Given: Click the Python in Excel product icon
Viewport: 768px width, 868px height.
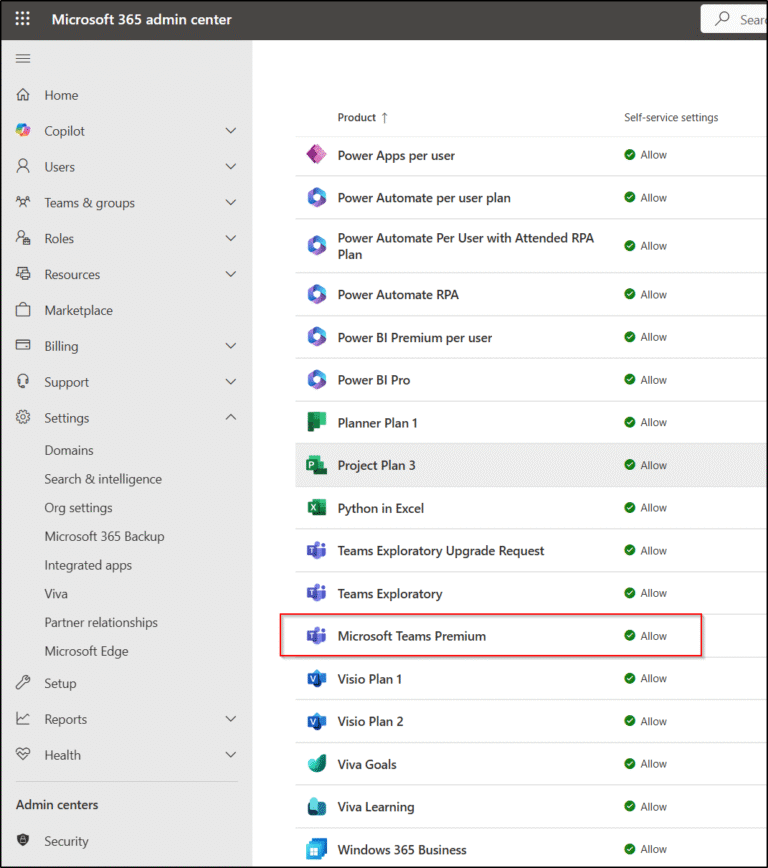Looking at the screenshot, I should click(316, 508).
